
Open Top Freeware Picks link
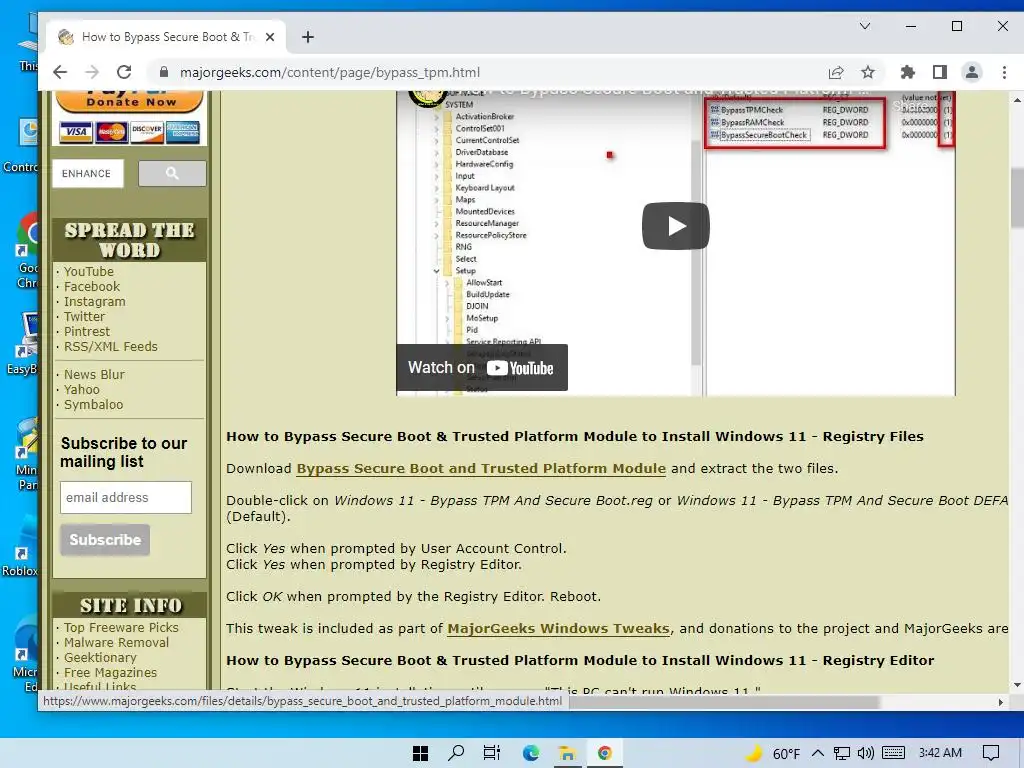click(121, 627)
